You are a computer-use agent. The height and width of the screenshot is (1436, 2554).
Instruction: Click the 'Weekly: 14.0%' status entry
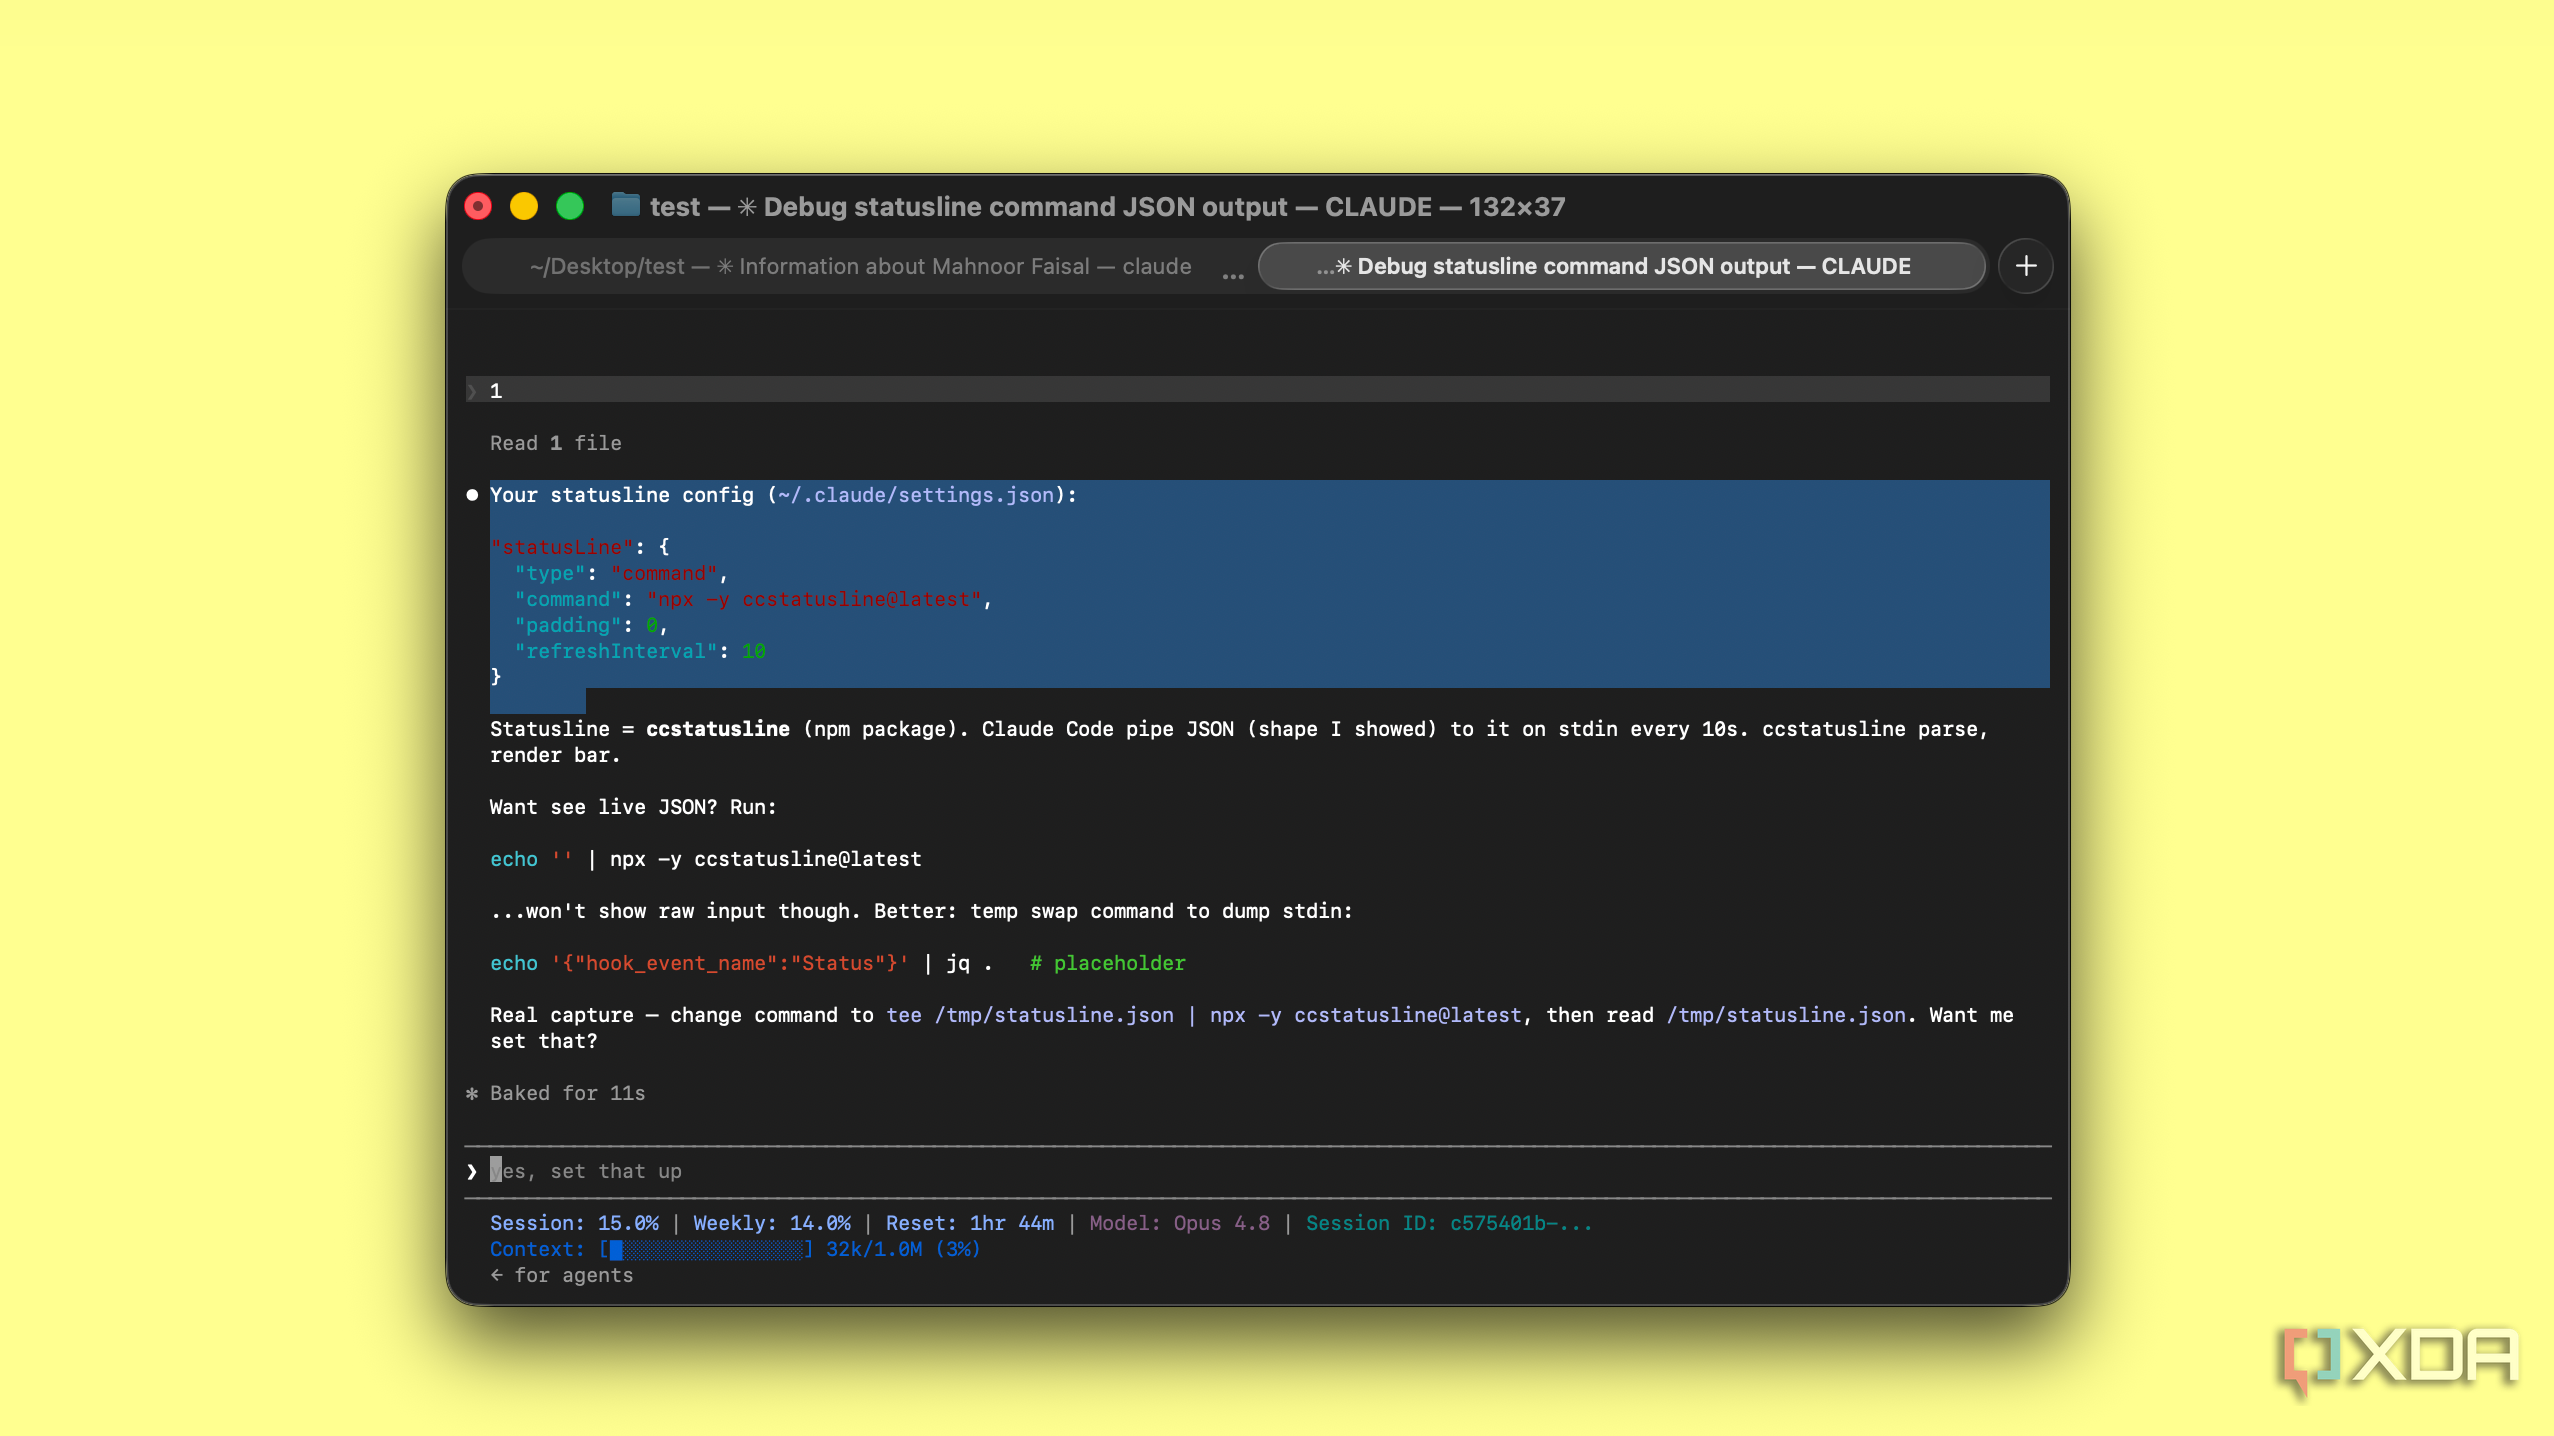772,1223
